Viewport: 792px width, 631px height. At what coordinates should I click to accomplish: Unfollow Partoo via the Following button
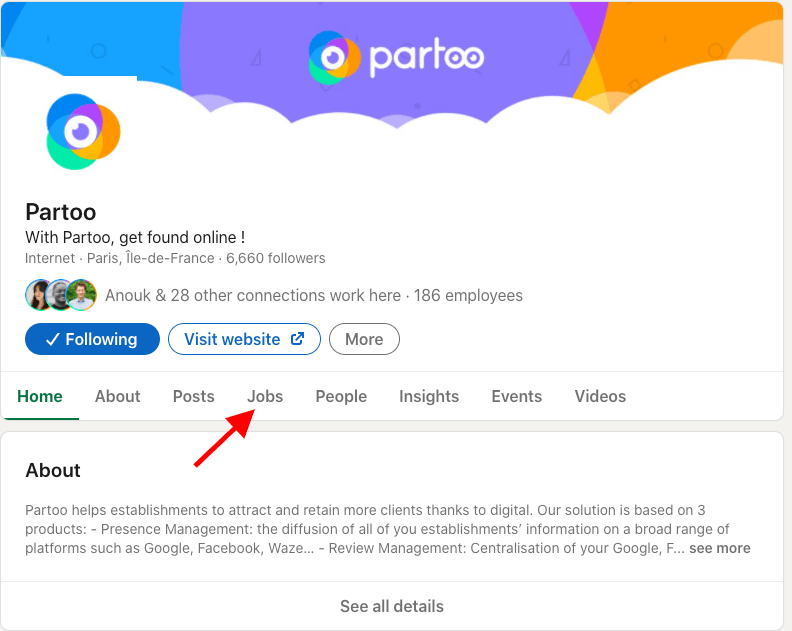pyautogui.click(x=92, y=339)
